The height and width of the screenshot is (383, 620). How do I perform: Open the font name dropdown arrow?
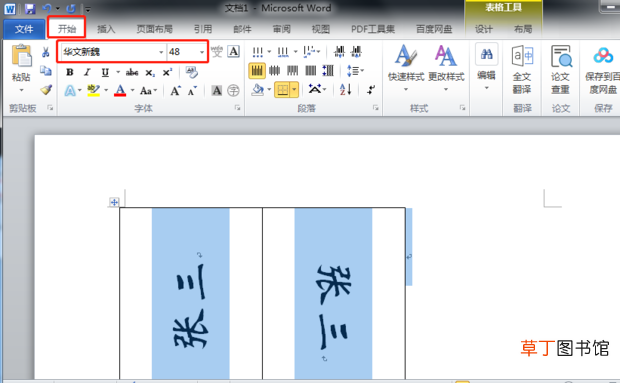click(x=161, y=52)
